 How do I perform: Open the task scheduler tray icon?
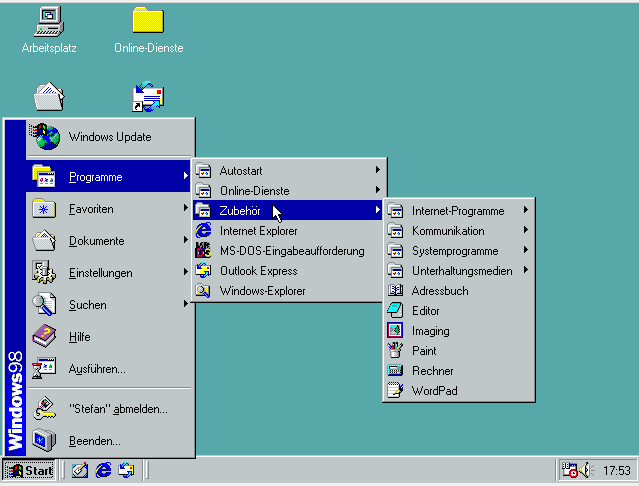[x=569, y=470]
